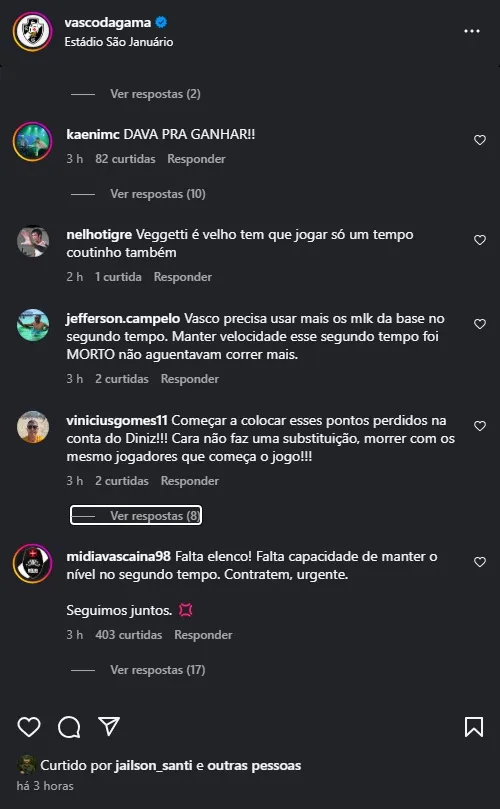Like midiavascaina98's Falta elenco comment
Viewport: 500px width, 809px height.
[480, 562]
